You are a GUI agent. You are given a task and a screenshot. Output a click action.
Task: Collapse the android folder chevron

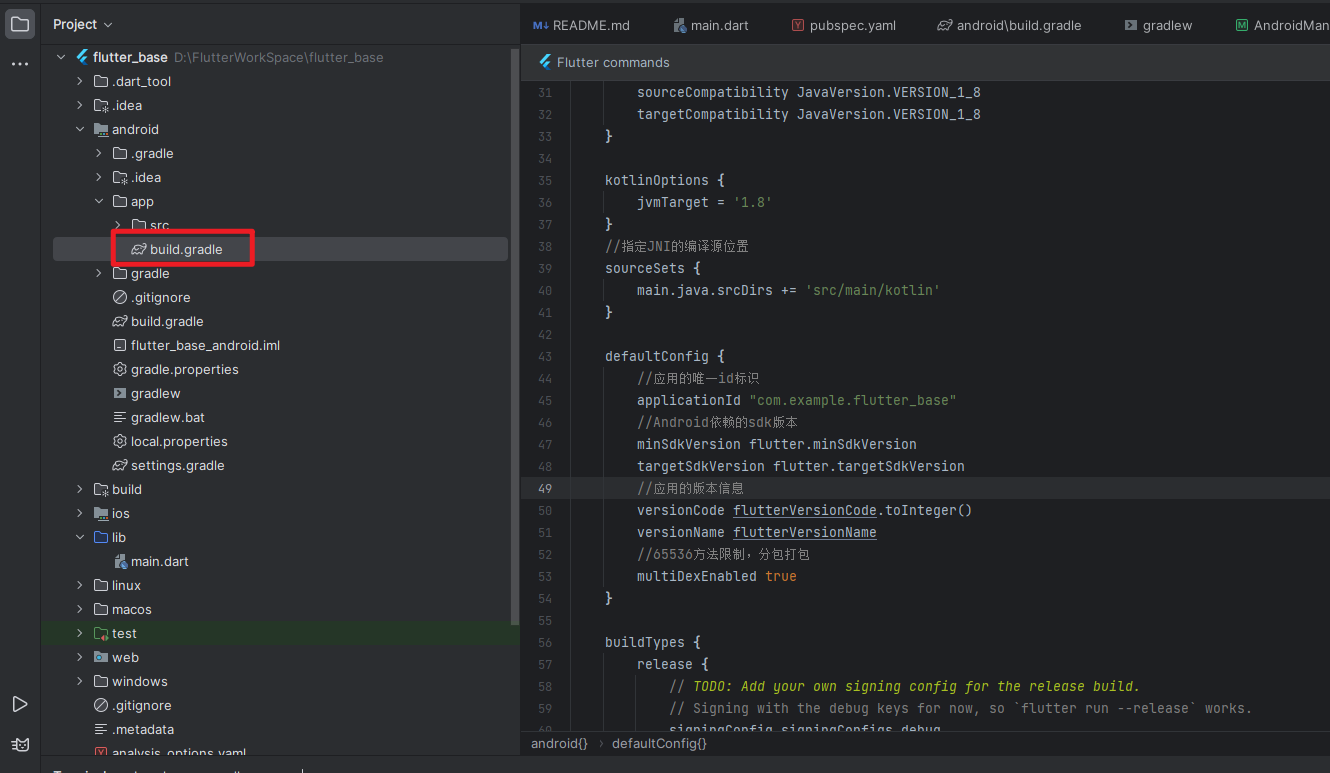click(x=80, y=129)
